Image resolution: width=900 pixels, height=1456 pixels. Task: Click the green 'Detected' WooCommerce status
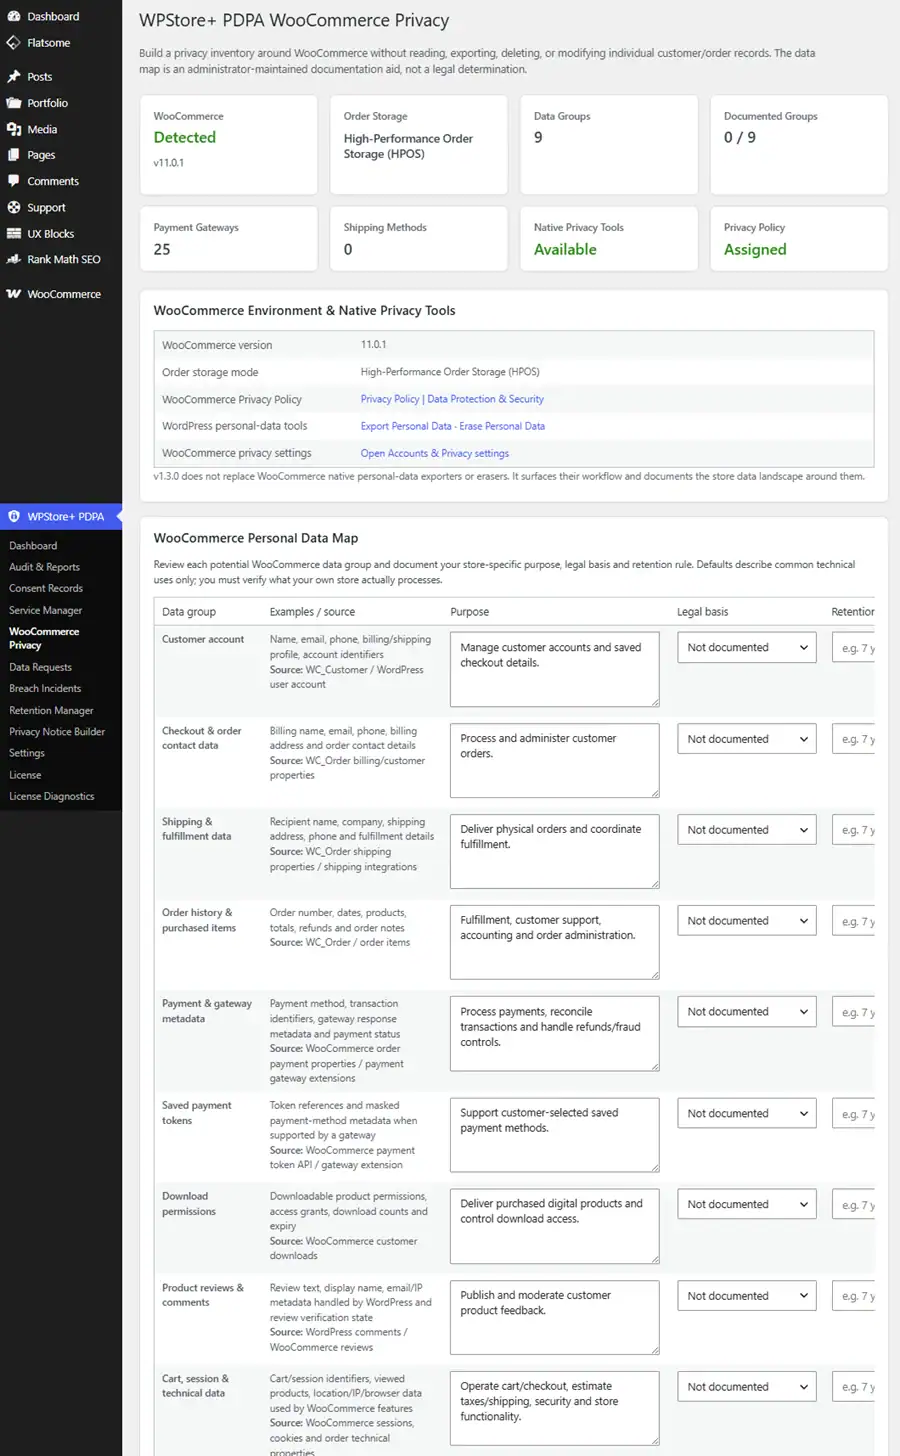[x=185, y=138]
